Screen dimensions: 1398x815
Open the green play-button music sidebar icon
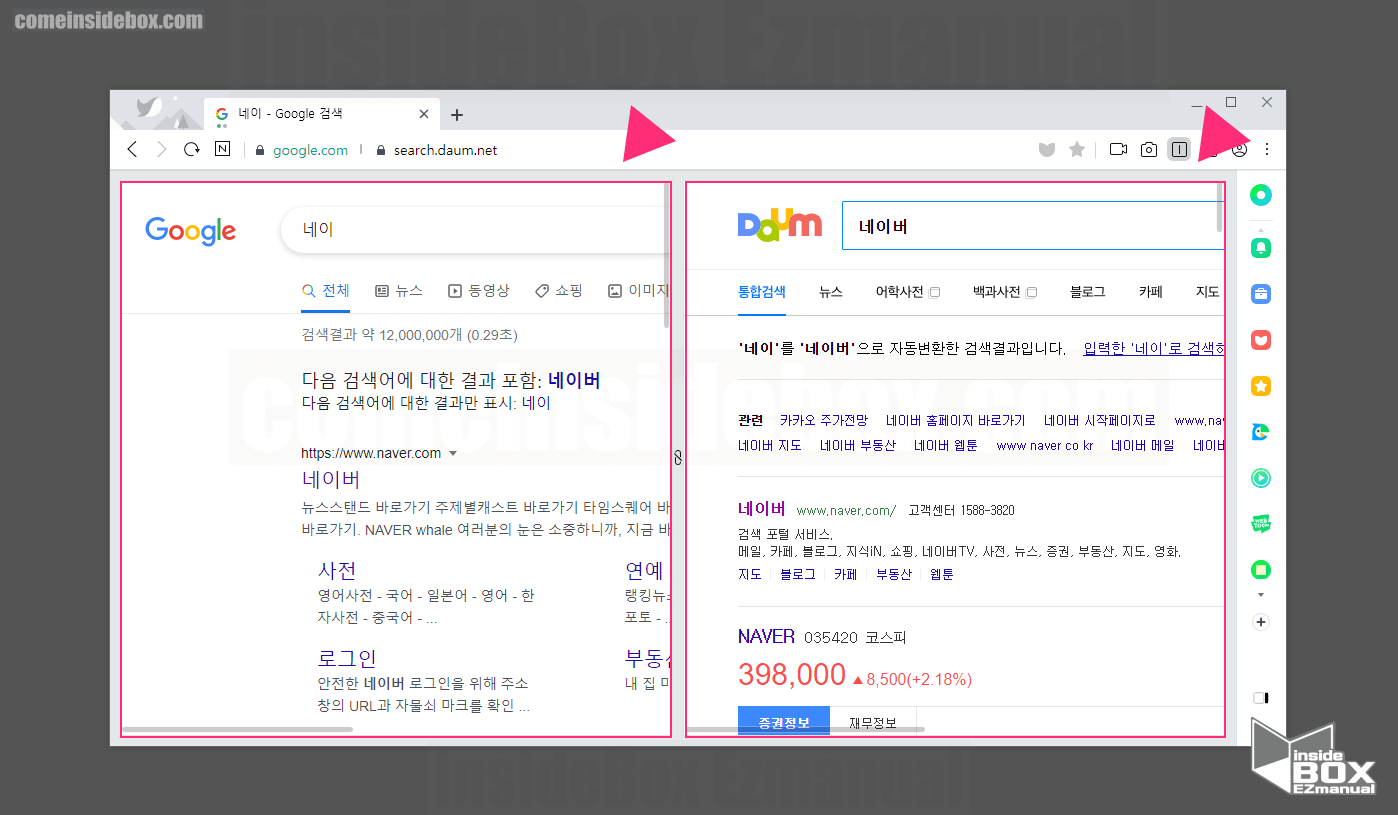coord(1261,478)
